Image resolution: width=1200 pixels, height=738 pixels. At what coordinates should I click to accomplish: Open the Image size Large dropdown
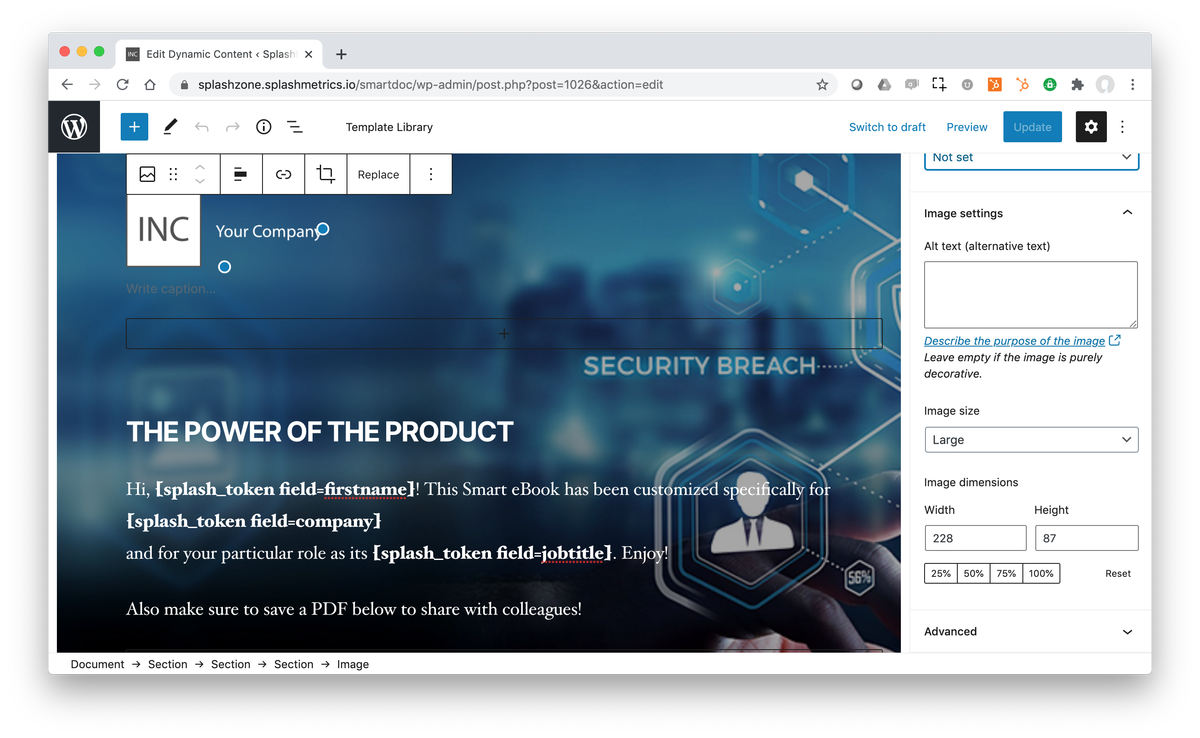(x=1031, y=439)
